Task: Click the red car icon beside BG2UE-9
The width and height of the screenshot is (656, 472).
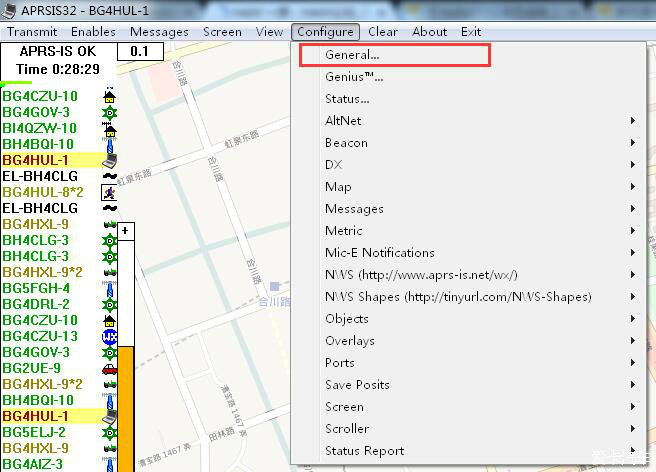Action: coord(110,368)
